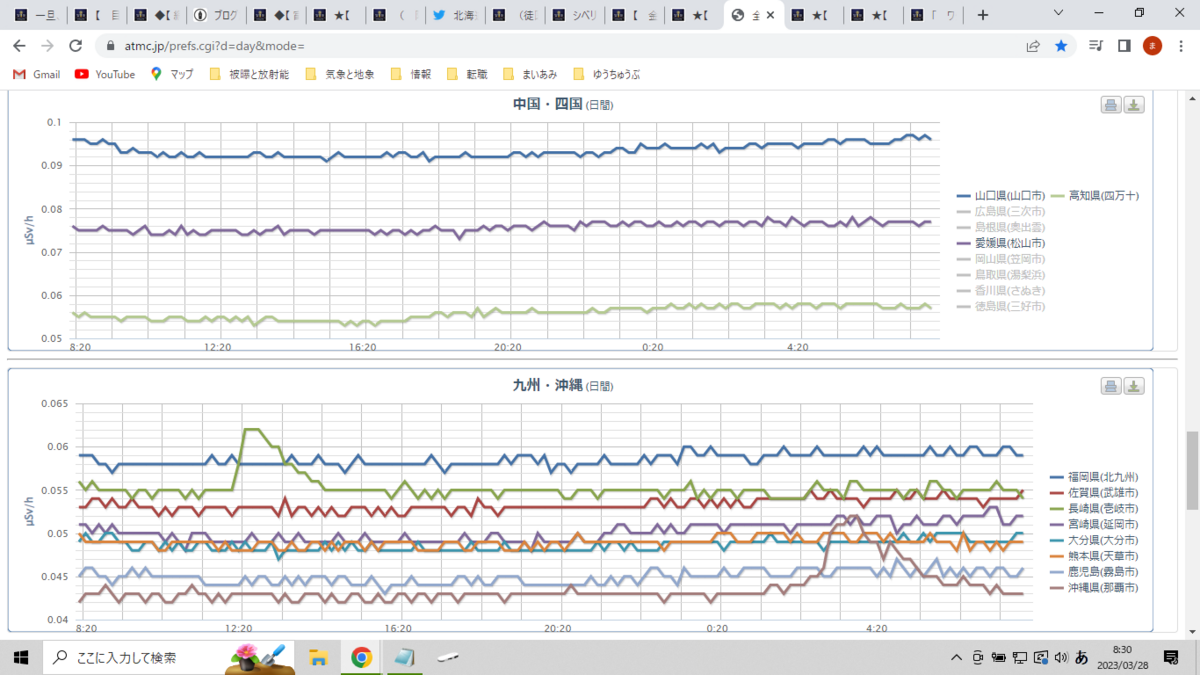Open the media control icon in Chrome toolbar
The image size is (1200, 675).
pyautogui.click(x=1096, y=46)
